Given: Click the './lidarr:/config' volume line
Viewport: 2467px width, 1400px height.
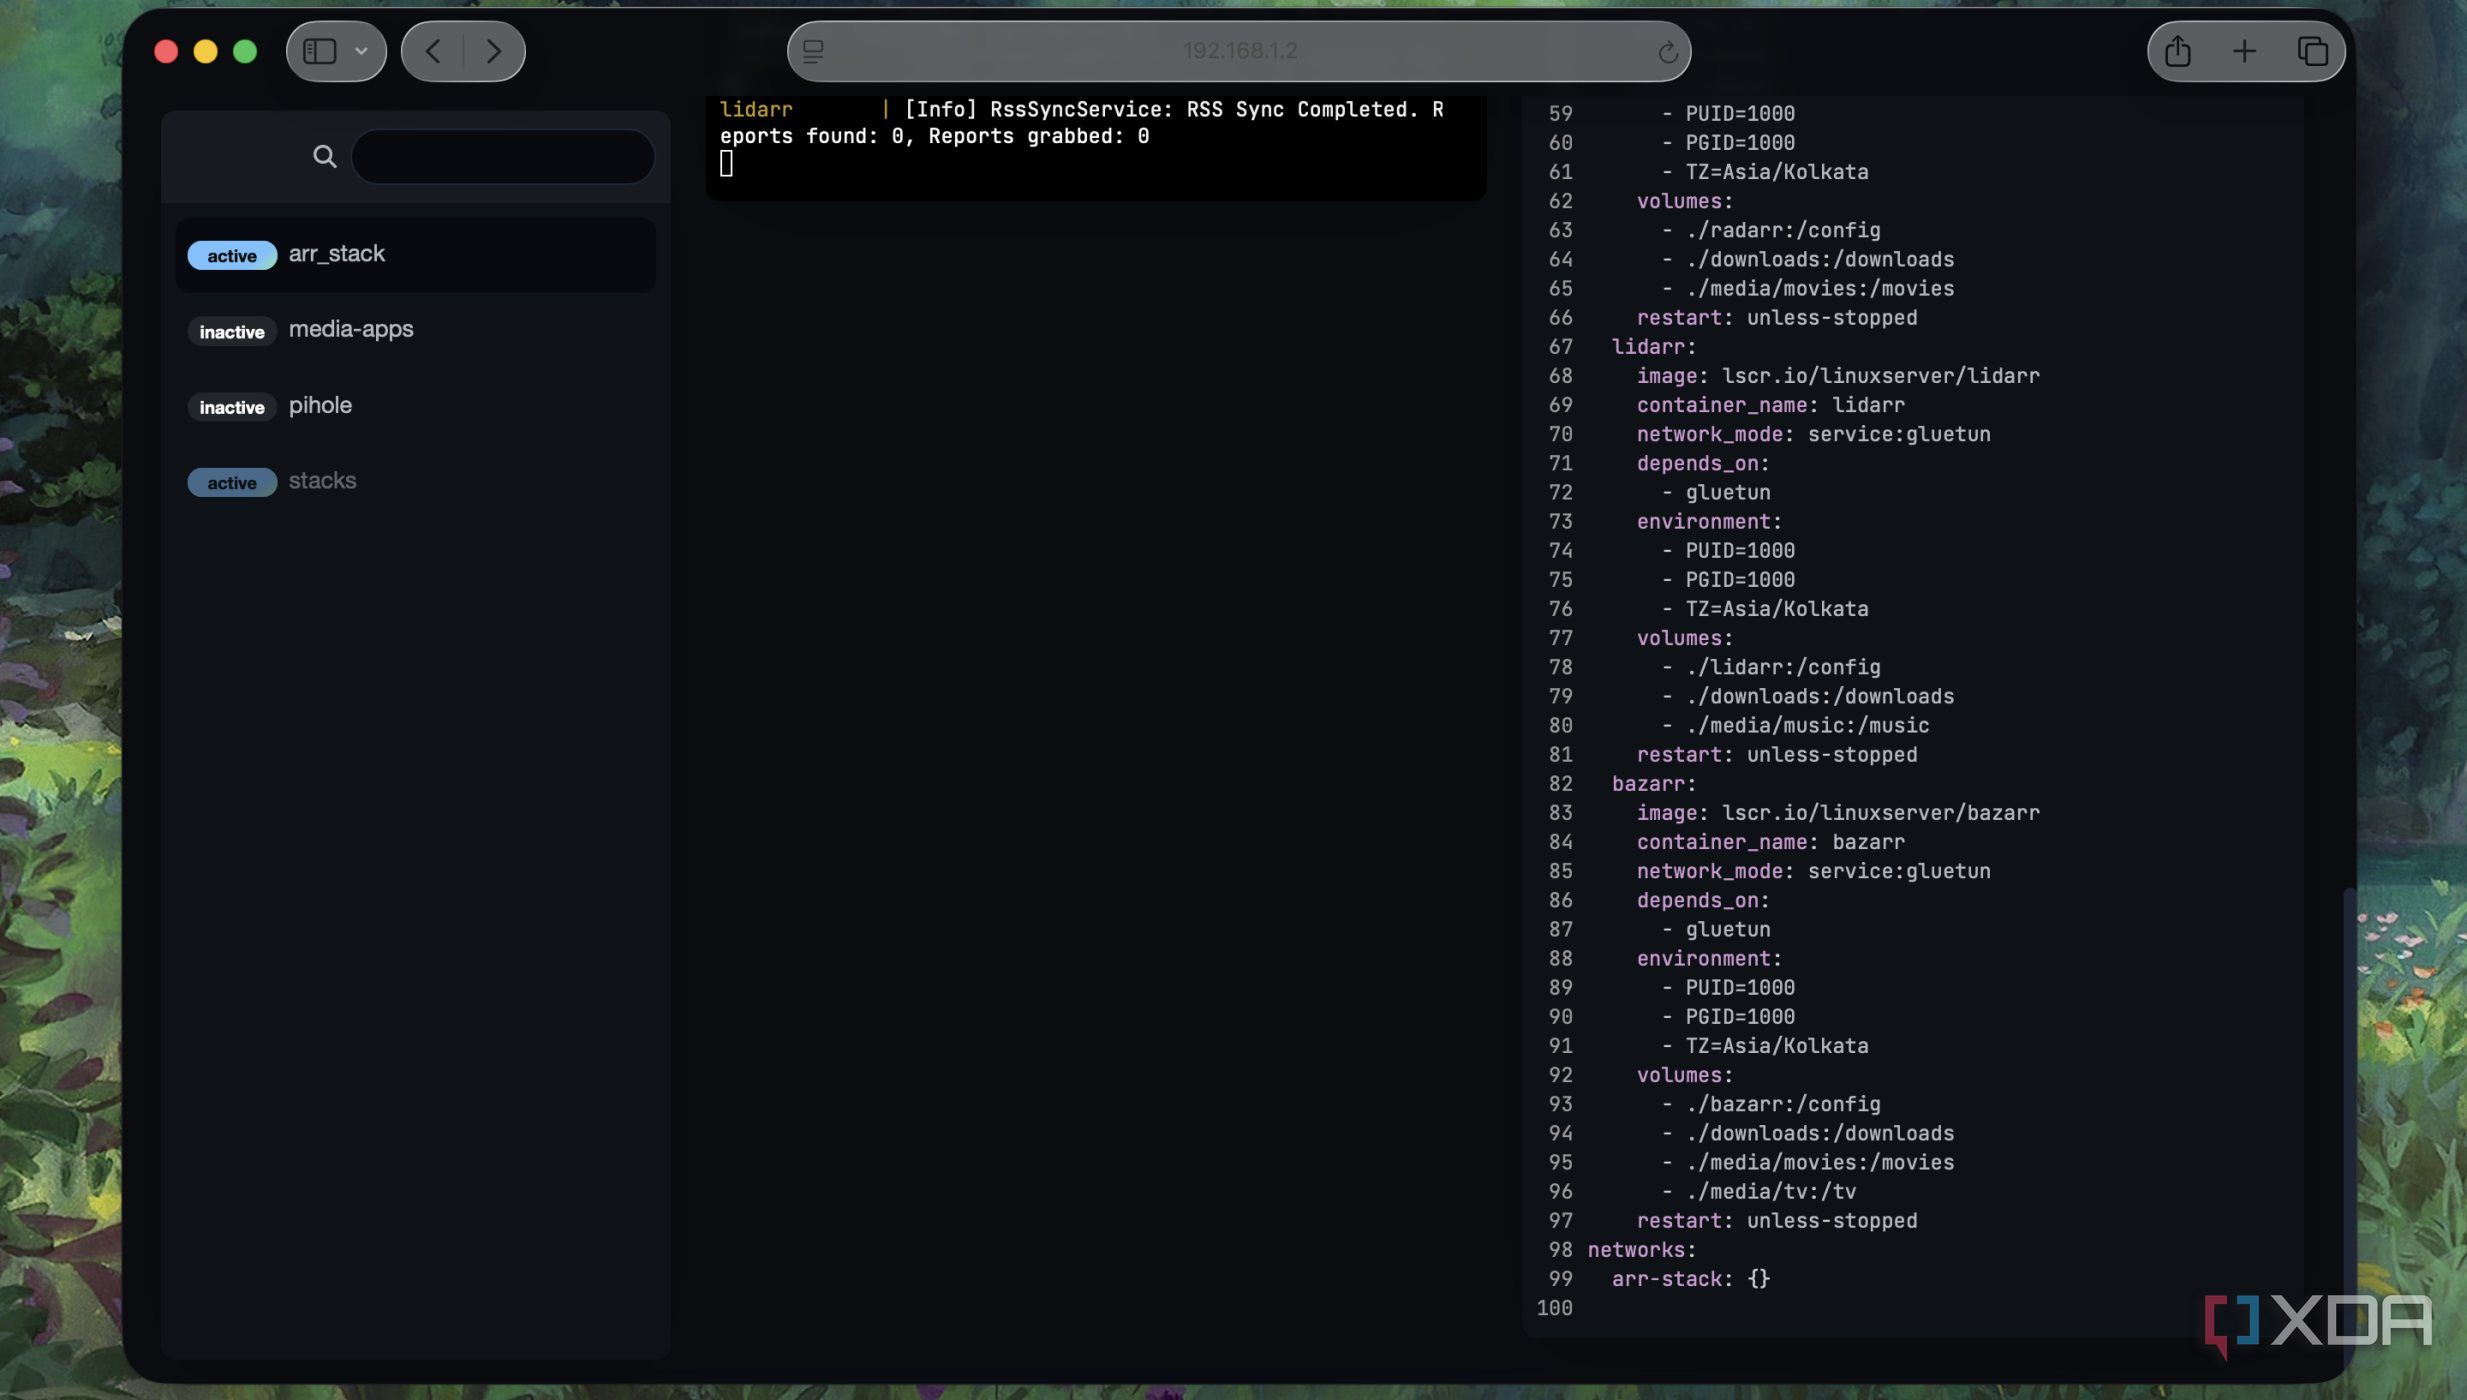Looking at the screenshot, I should pyautogui.click(x=1771, y=667).
